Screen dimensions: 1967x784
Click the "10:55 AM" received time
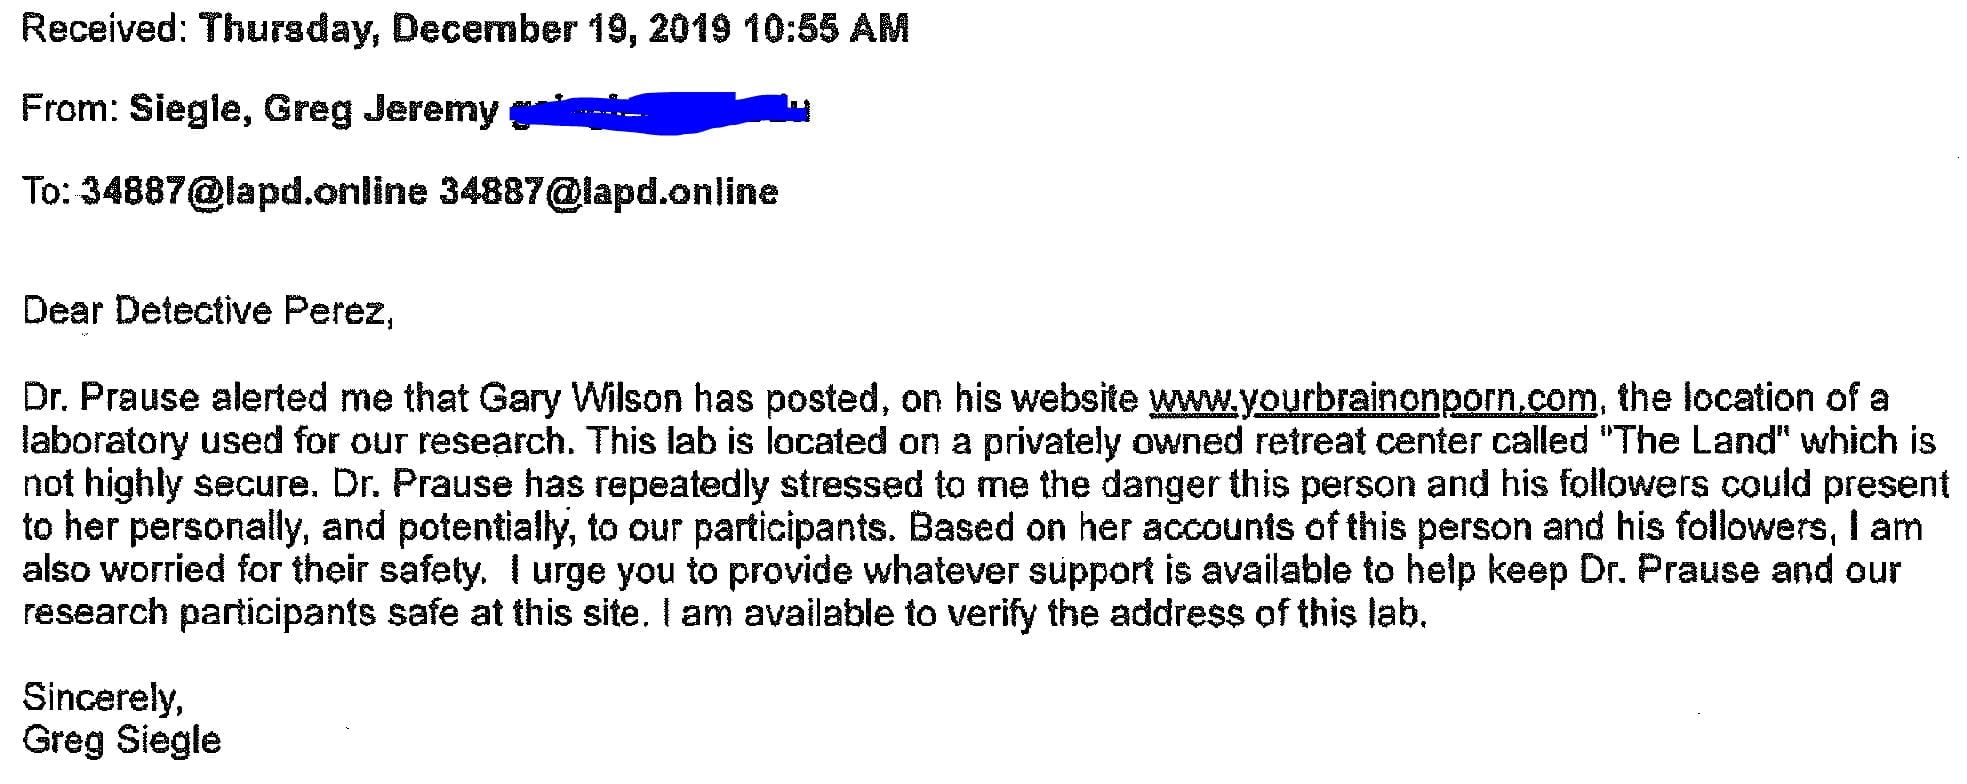pos(826,29)
